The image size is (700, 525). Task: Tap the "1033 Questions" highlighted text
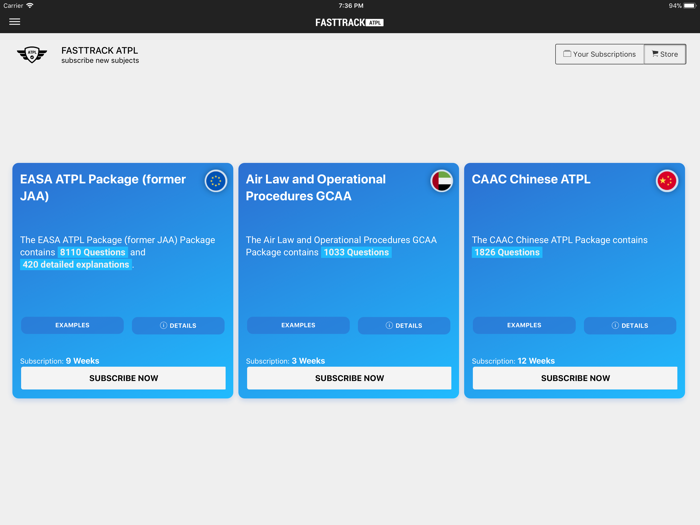click(x=356, y=252)
